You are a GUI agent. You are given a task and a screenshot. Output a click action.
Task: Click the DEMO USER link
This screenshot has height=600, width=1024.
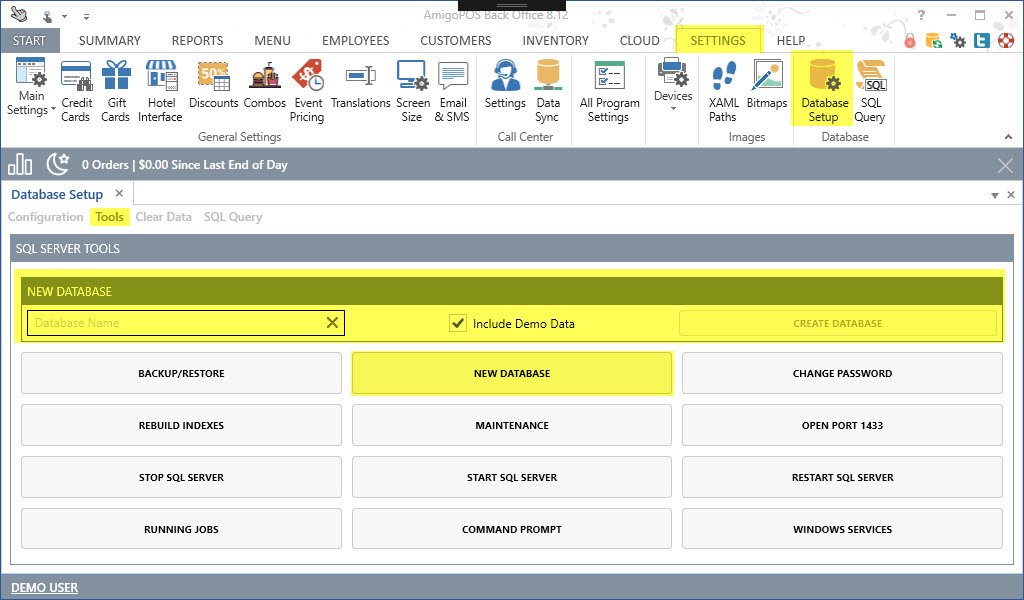pyautogui.click(x=45, y=587)
